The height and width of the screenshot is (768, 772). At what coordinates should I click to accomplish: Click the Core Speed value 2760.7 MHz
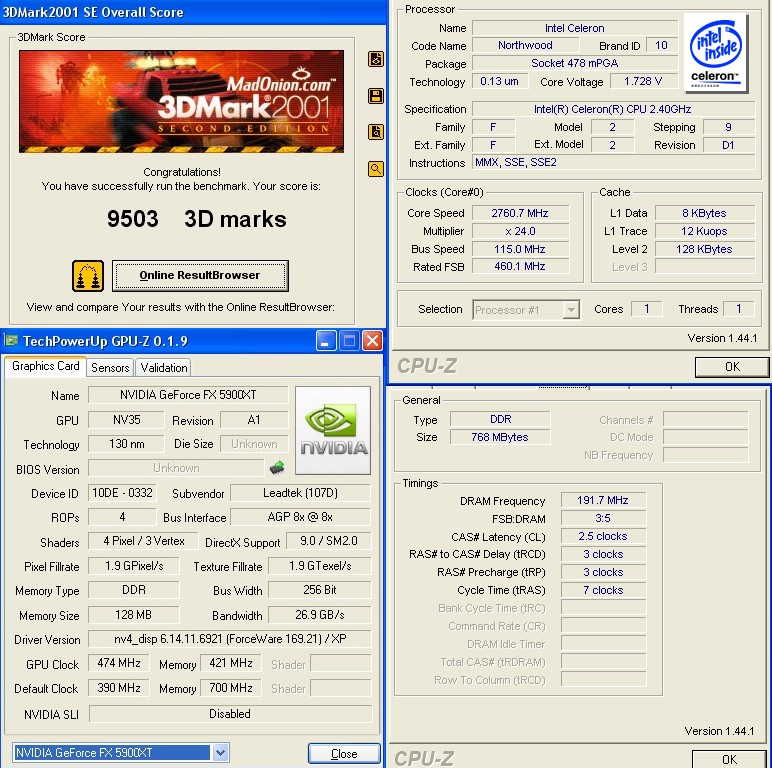(x=520, y=213)
